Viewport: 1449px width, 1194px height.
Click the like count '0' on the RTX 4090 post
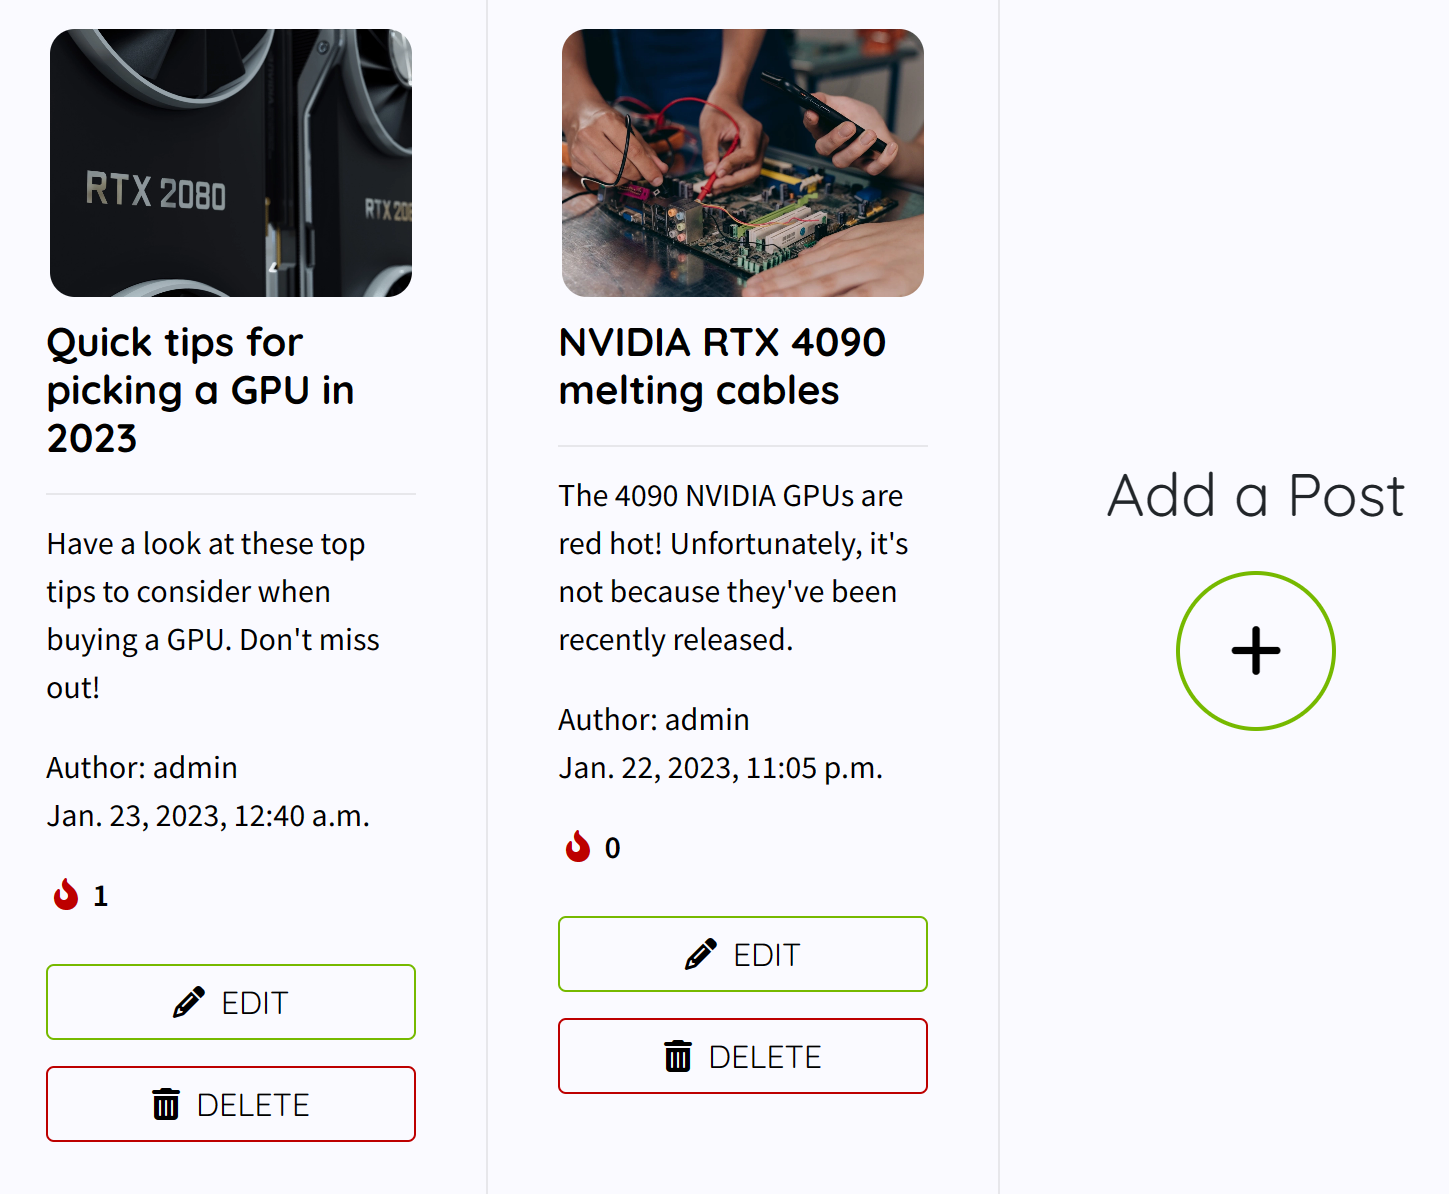(612, 848)
